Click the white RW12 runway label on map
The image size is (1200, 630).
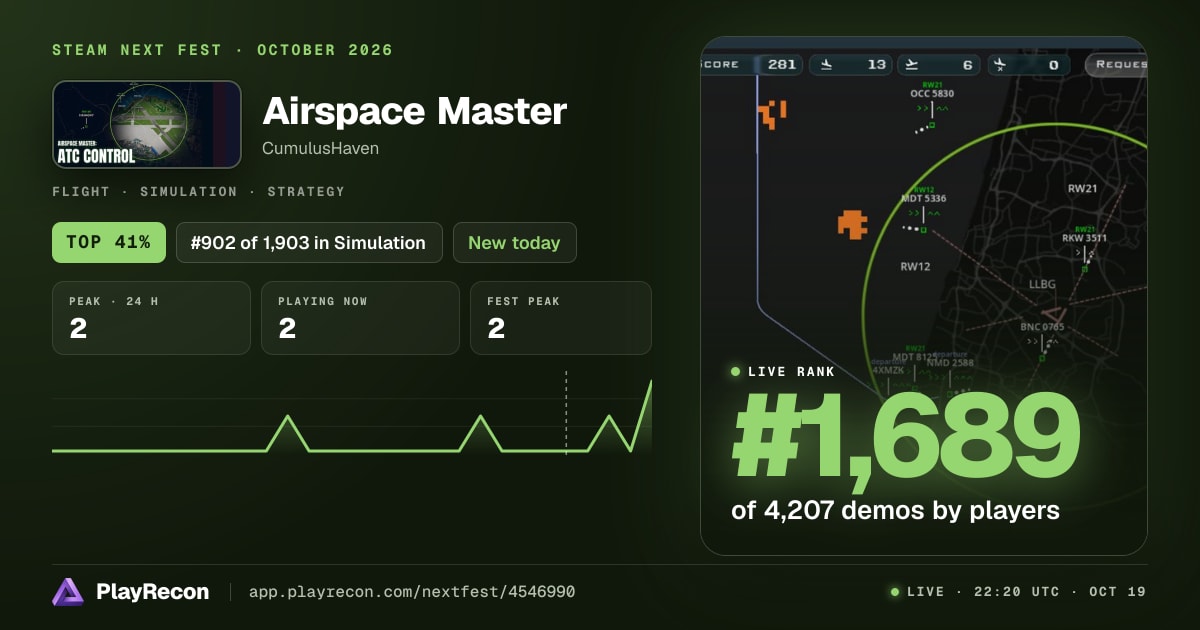[915, 266]
